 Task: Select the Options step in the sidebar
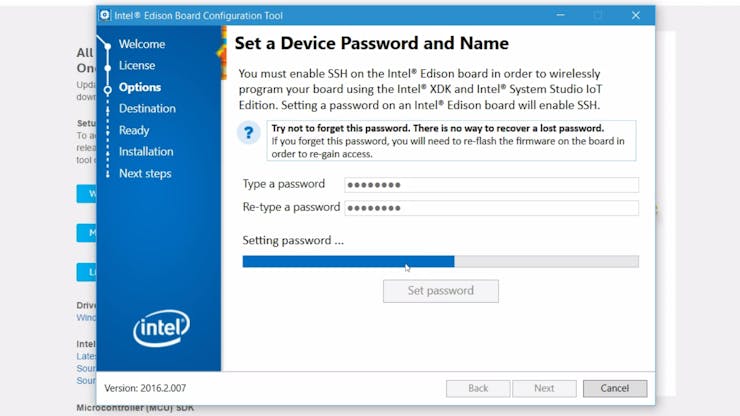tap(140, 87)
